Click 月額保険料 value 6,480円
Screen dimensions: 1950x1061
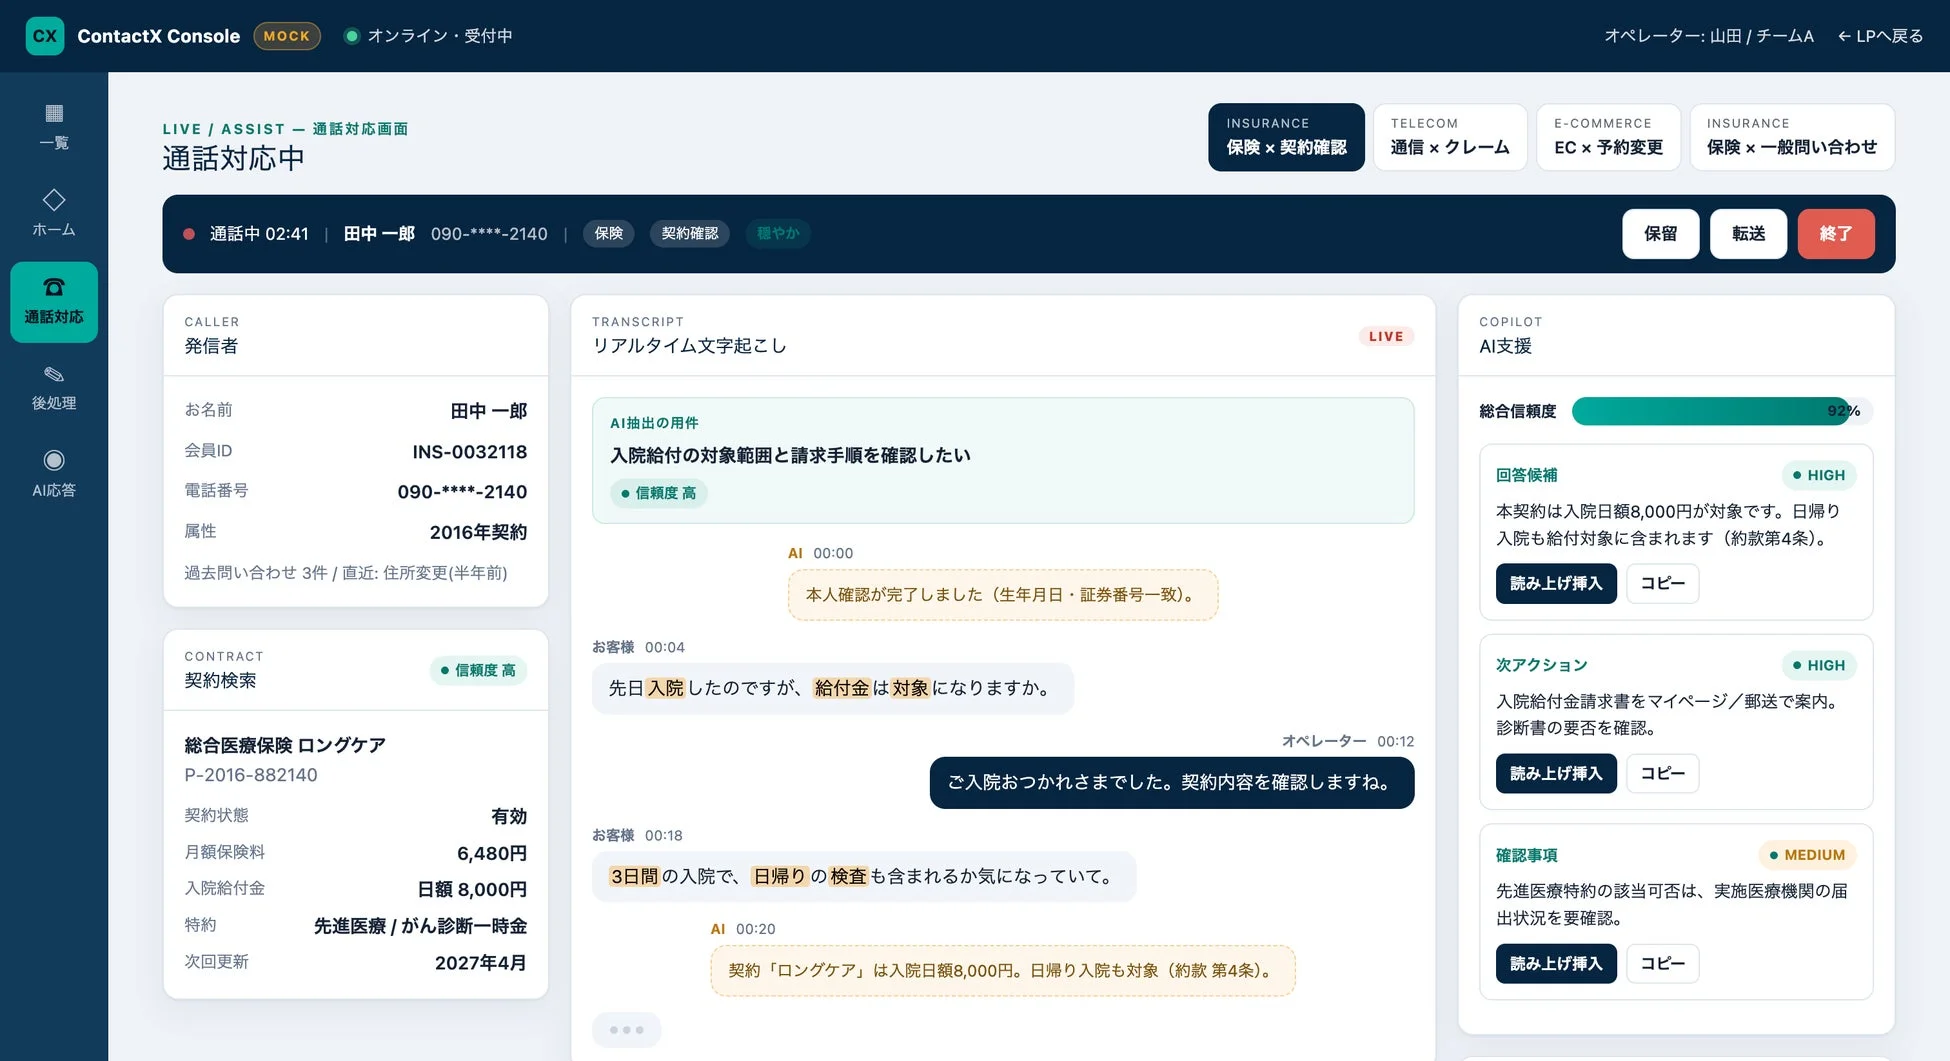[x=492, y=853]
